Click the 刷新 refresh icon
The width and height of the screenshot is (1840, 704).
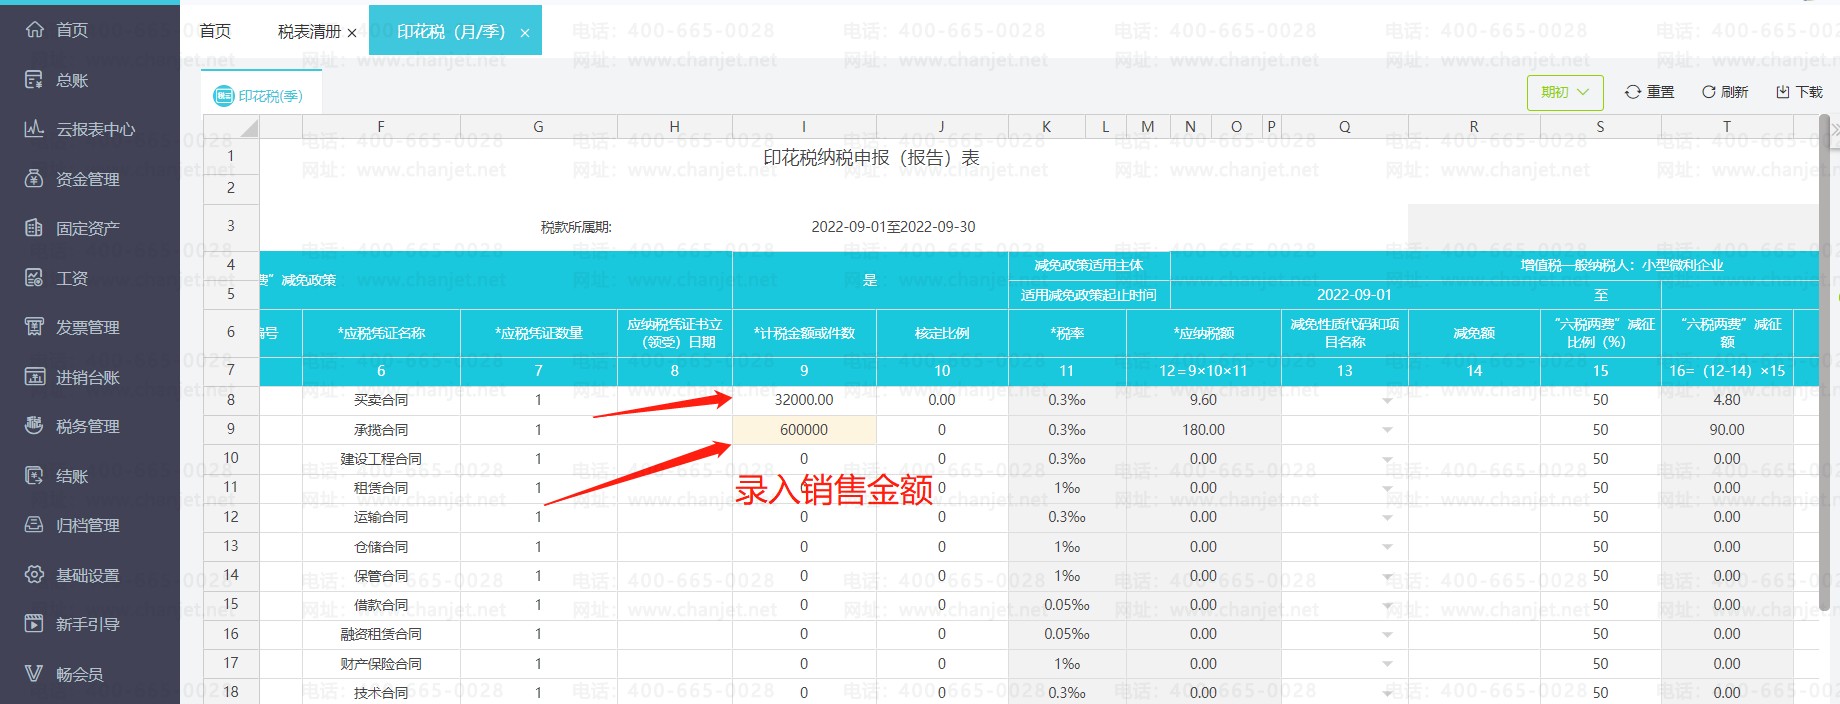[x=1708, y=92]
